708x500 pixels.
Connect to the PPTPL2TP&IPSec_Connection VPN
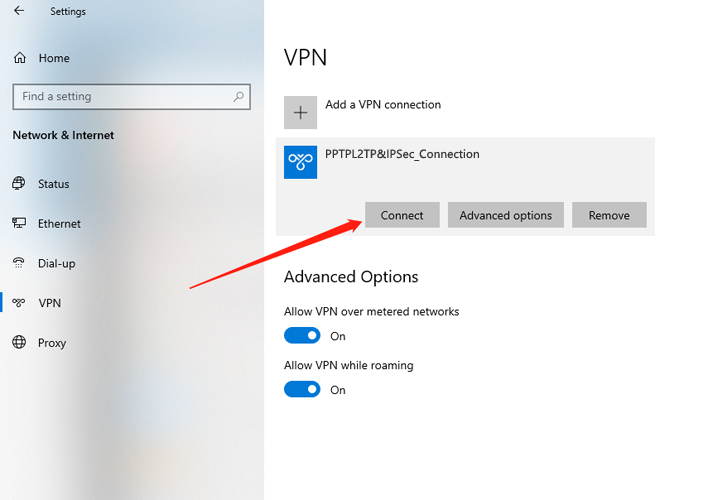pos(402,215)
